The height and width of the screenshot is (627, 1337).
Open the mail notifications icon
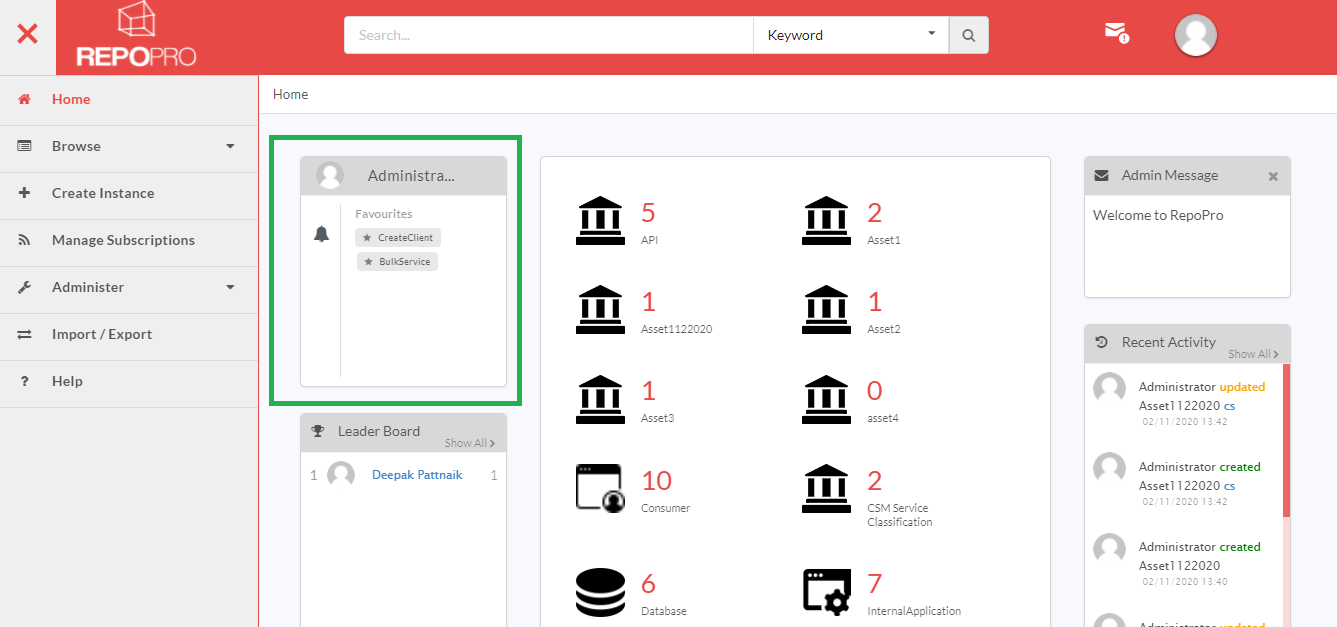pyautogui.click(x=1116, y=32)
